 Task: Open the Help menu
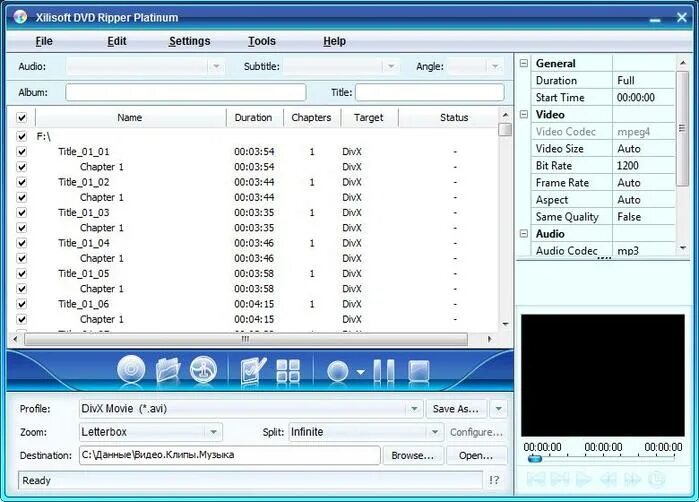pos(334,41)
